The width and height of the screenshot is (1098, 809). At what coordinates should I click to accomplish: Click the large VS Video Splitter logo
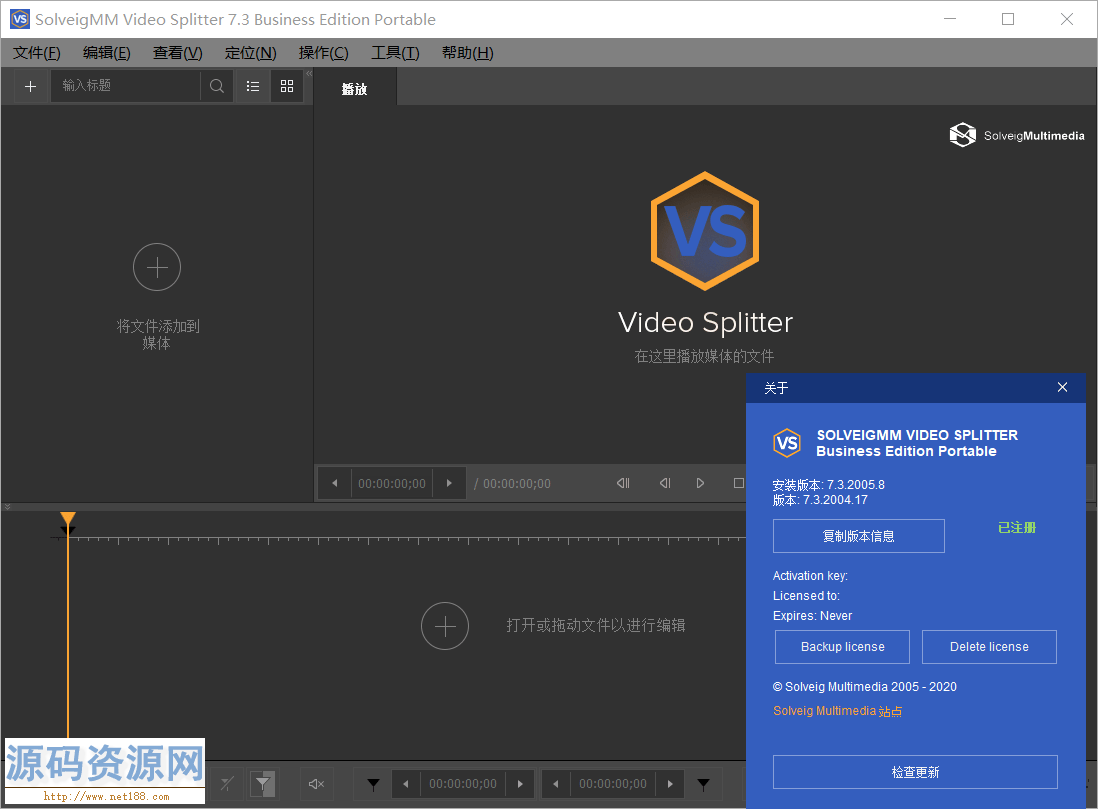point(705,231)
